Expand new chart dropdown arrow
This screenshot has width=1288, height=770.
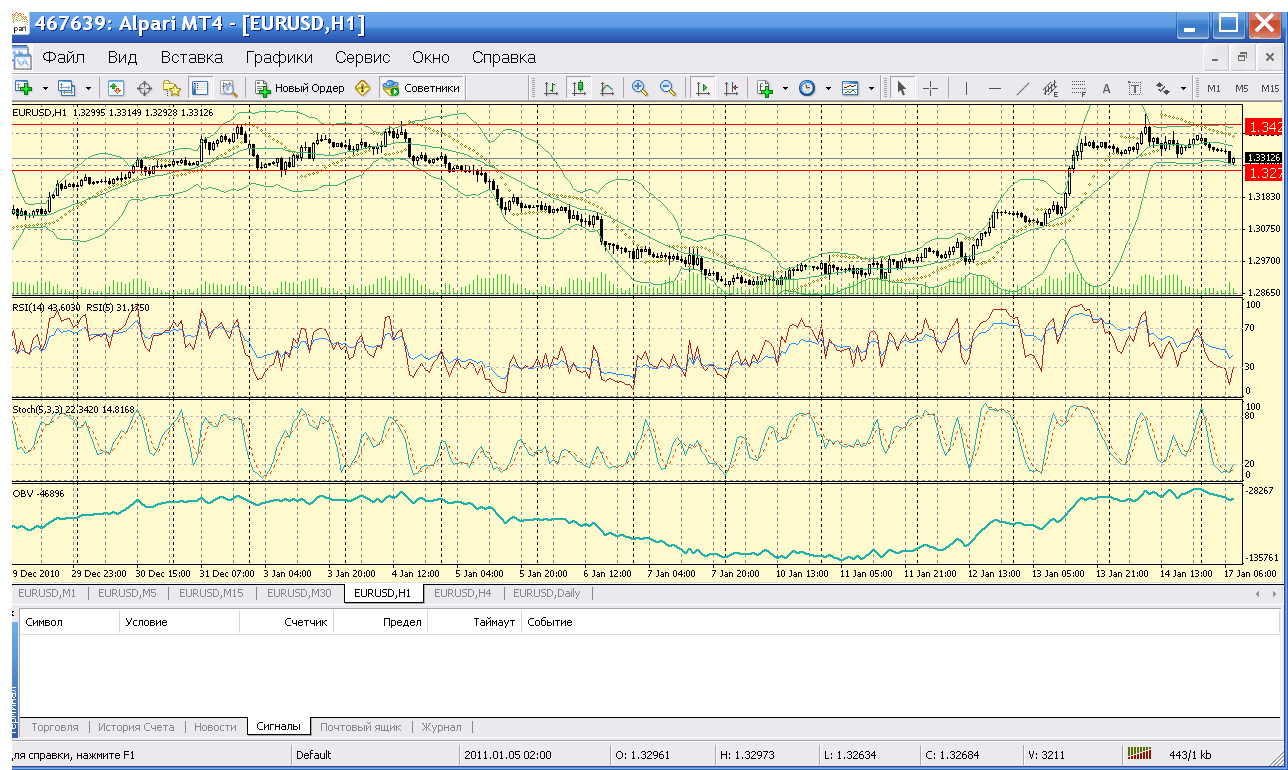click(45, 88)
